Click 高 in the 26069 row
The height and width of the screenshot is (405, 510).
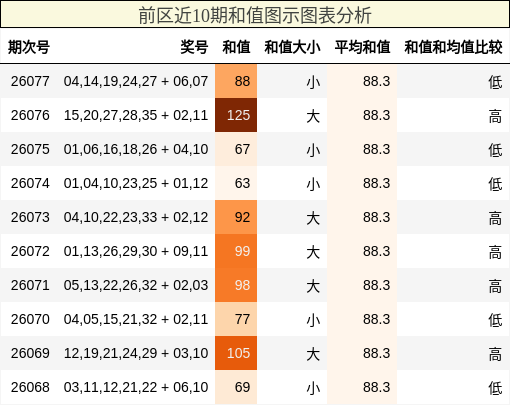(x=495, y=354)
